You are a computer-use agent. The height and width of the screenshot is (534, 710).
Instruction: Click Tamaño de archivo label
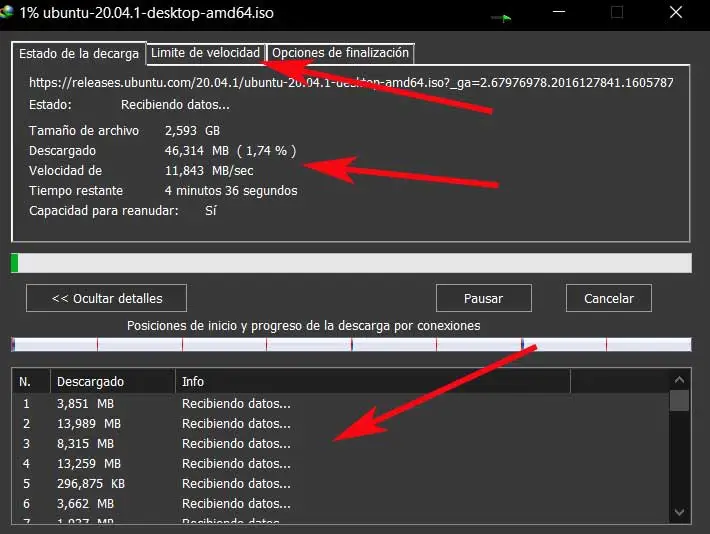[x=84, y=130]
